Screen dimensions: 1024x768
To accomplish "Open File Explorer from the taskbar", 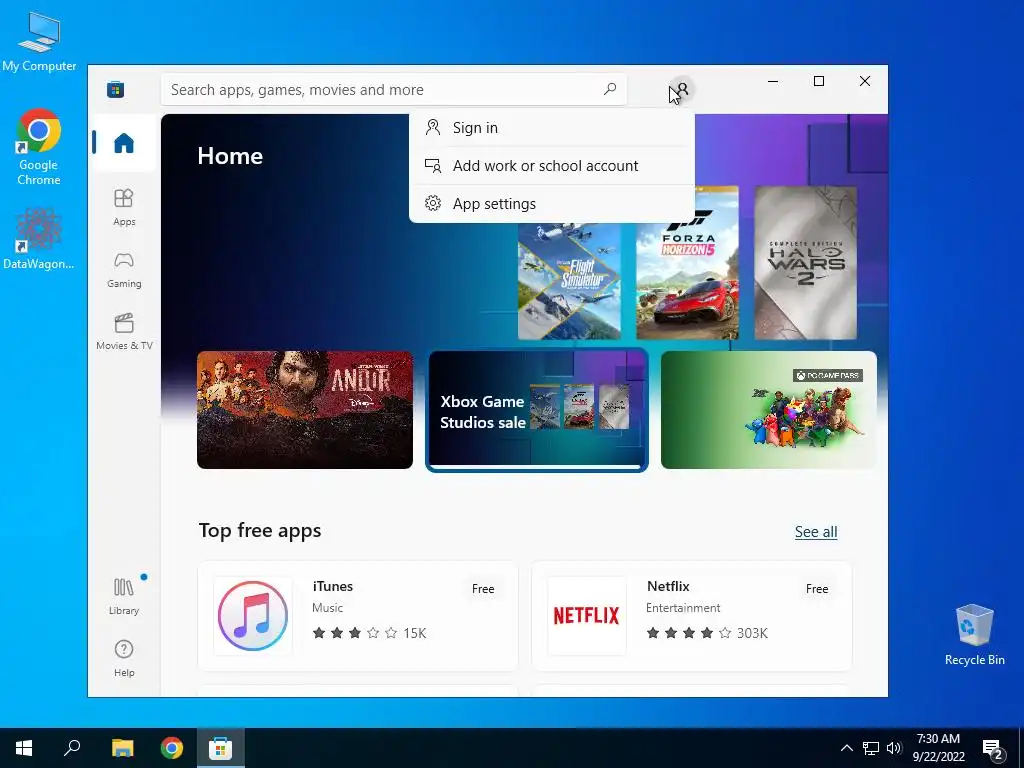I will click(x=122, y=748).
